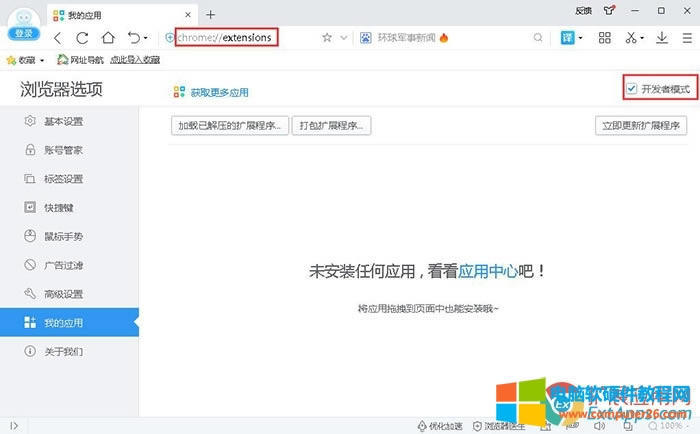Toggle the 开发者模式 checkbox

(632, 89)
